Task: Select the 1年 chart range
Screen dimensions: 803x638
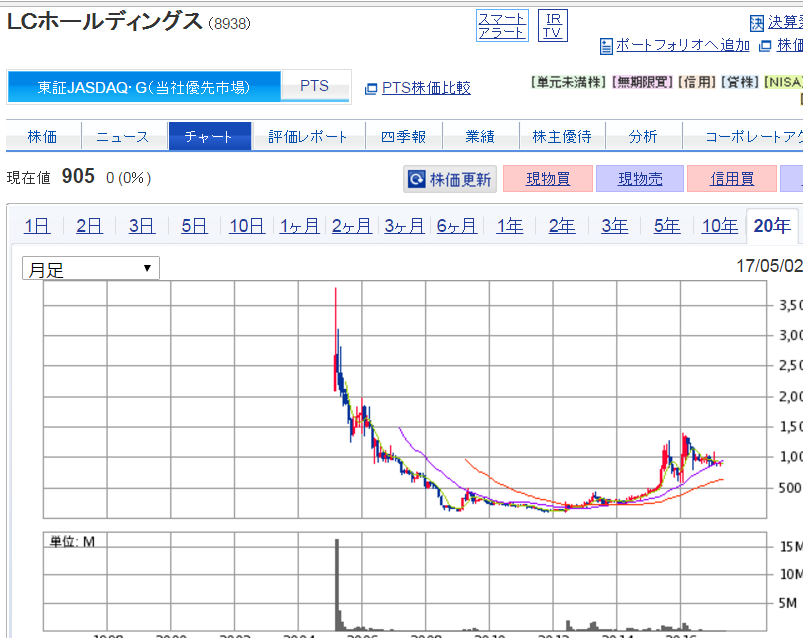Action: click(509, 226)
